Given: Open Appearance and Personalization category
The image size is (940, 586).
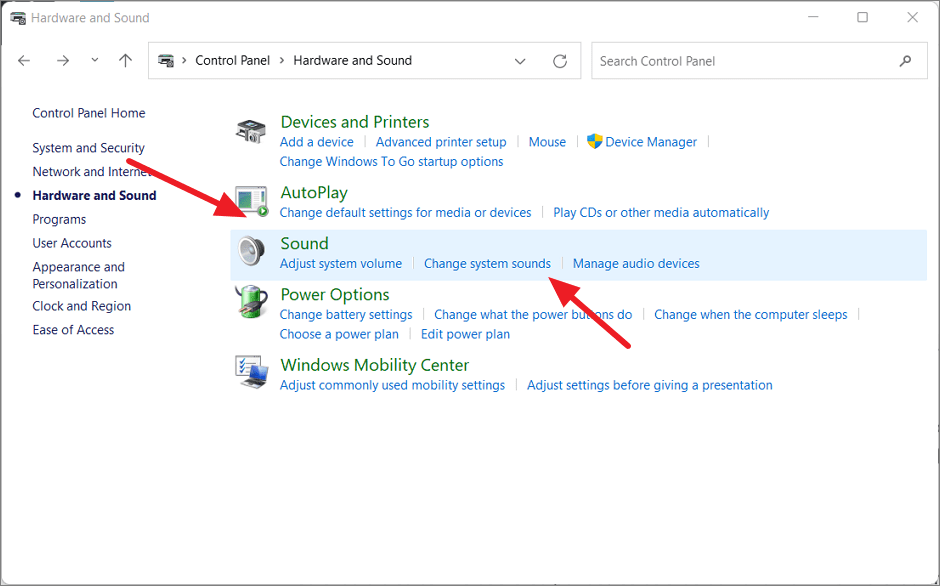Looking at the screenshot, I should [79, 275].
